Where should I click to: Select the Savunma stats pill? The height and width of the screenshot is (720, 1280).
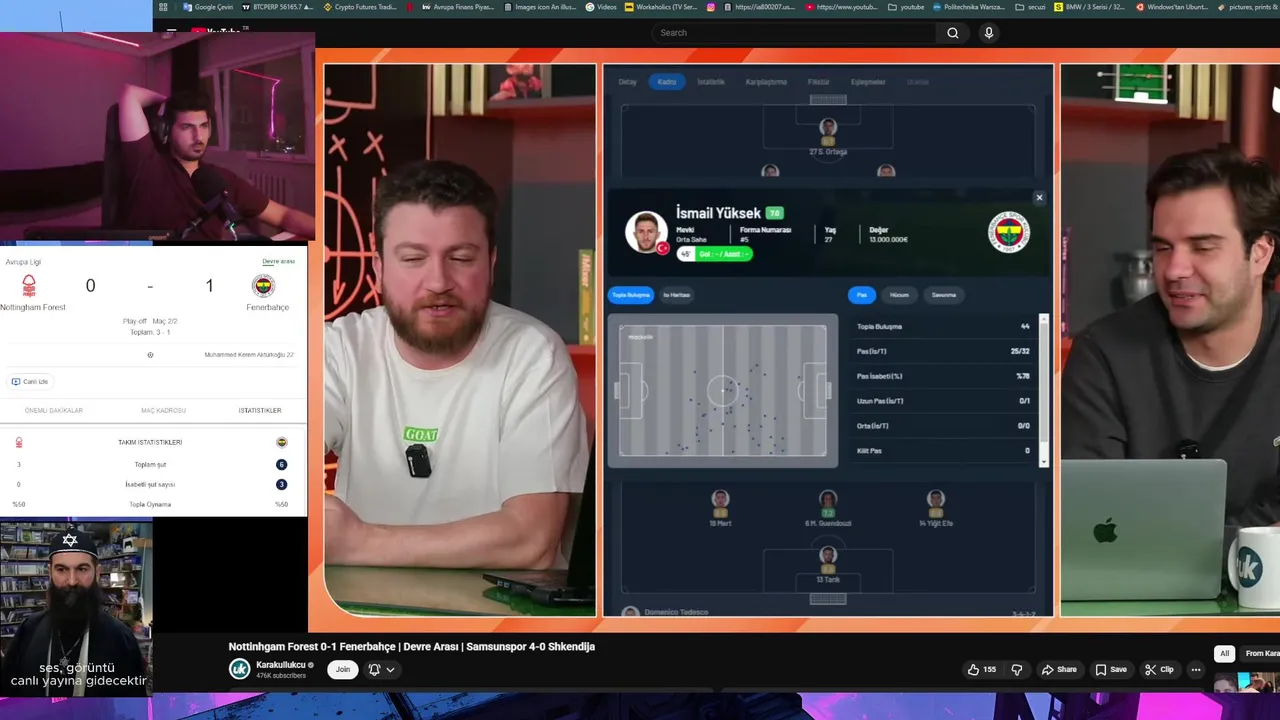click(x=944, y=294)
